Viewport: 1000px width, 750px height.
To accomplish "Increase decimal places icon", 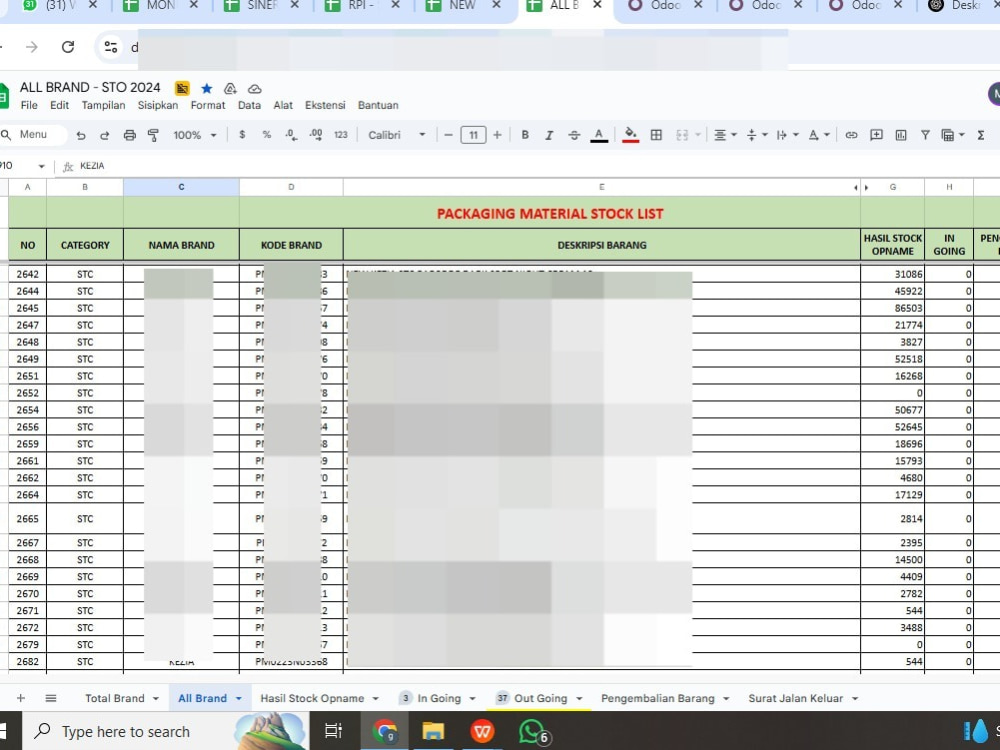I will pyautogui.click(x=316, y=135).
